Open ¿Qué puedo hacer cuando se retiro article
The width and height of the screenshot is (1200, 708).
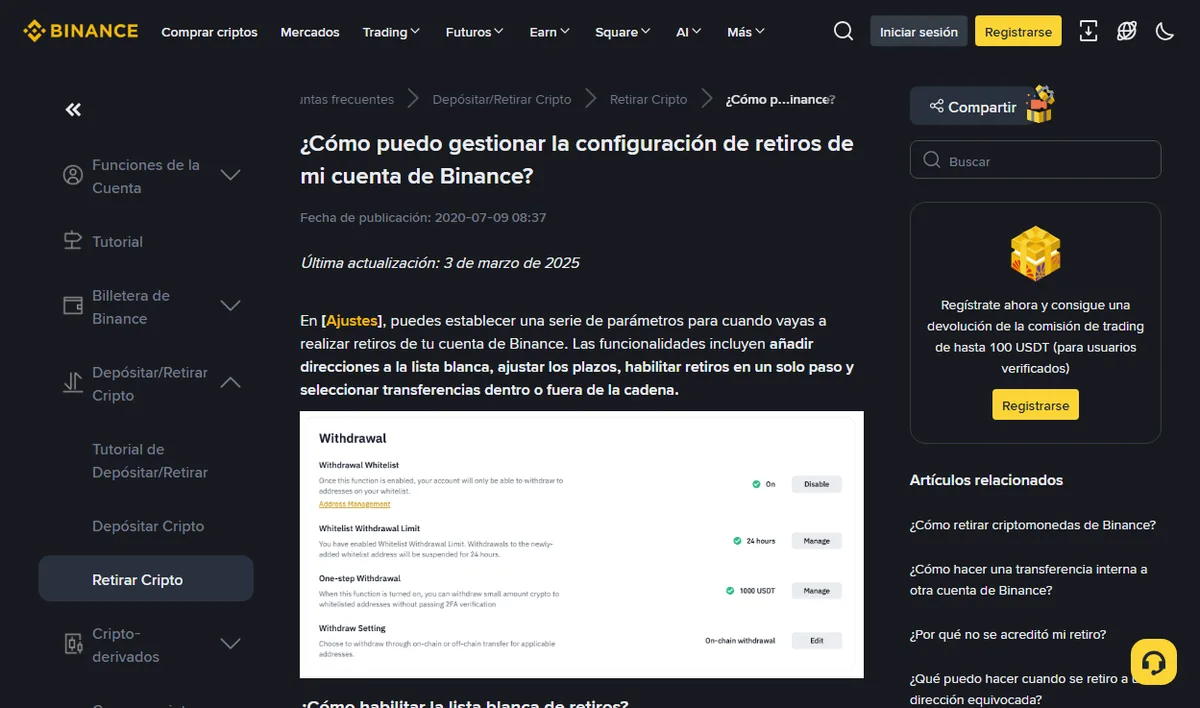[1020, 689]
